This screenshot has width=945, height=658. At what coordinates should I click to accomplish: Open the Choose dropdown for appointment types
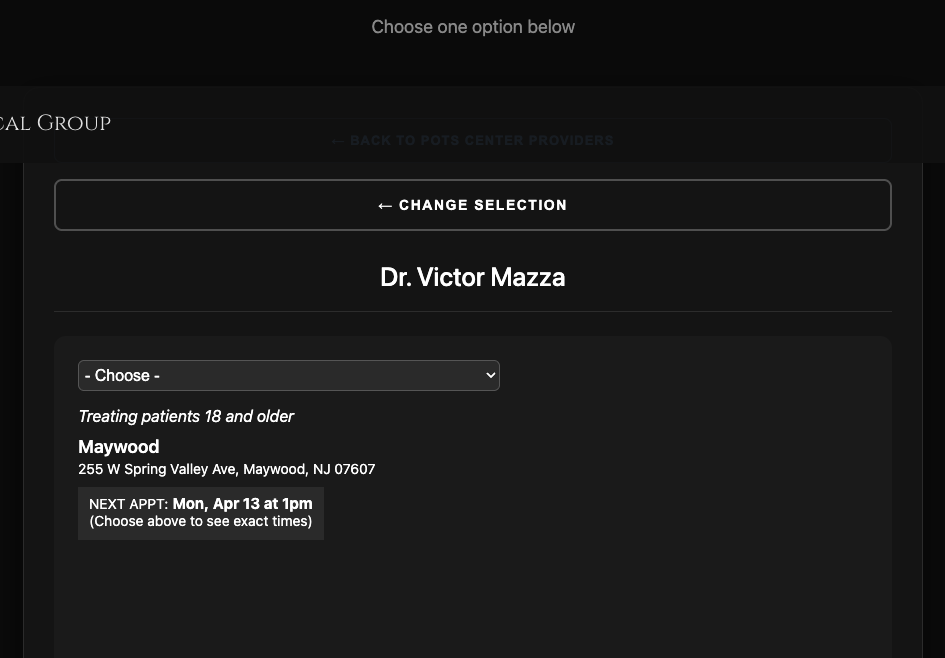tap(289, 375)
